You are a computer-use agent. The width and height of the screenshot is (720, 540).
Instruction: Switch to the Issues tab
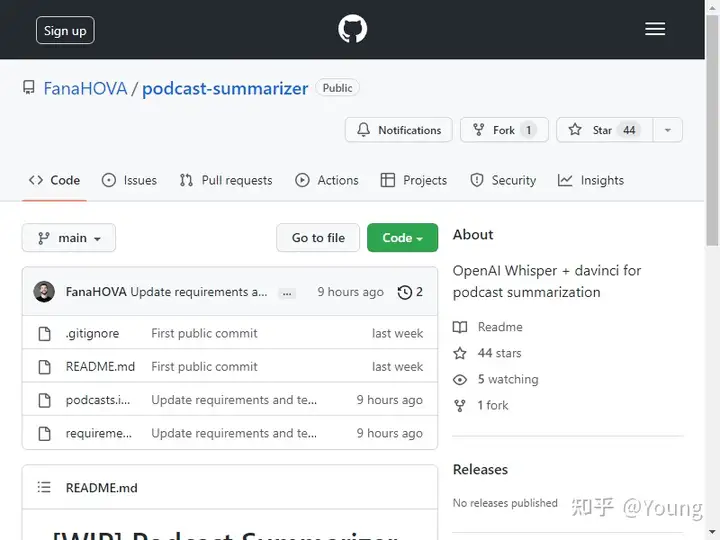click(x=129, y=180)
